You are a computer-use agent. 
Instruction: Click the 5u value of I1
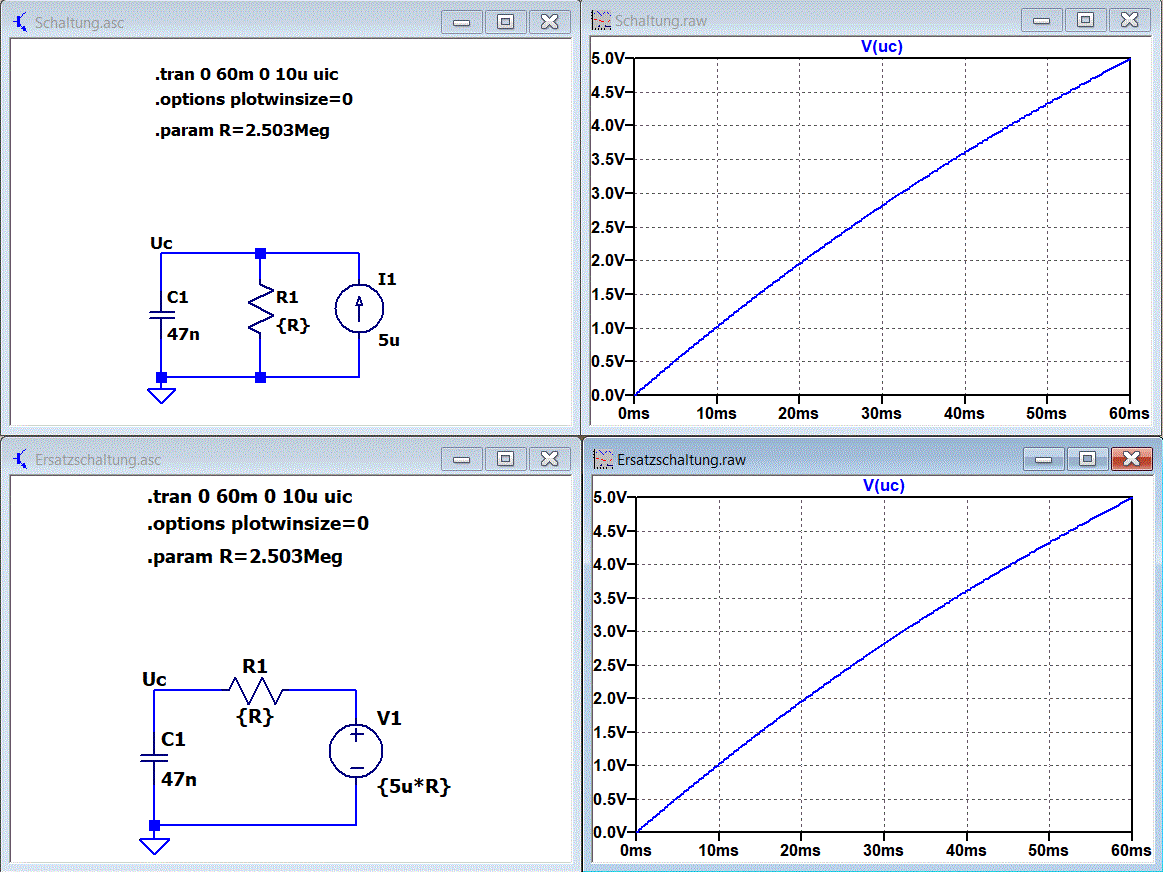click(x=389, y=340)
